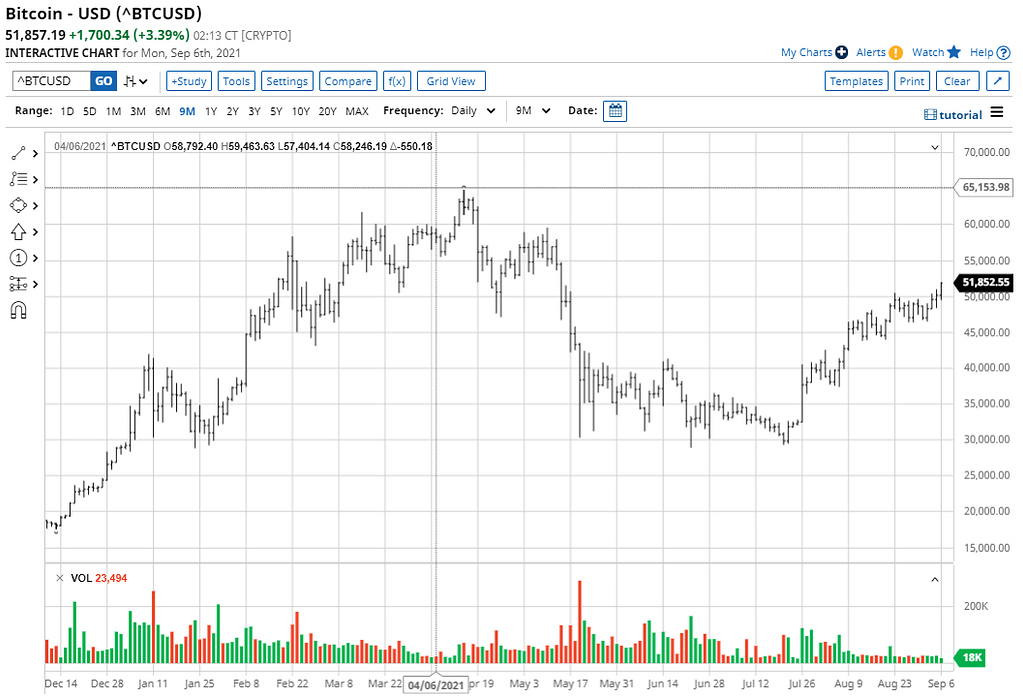Open the Help link
The width and height of the screenshot is (1023, 698).
(x=981, y=52)
